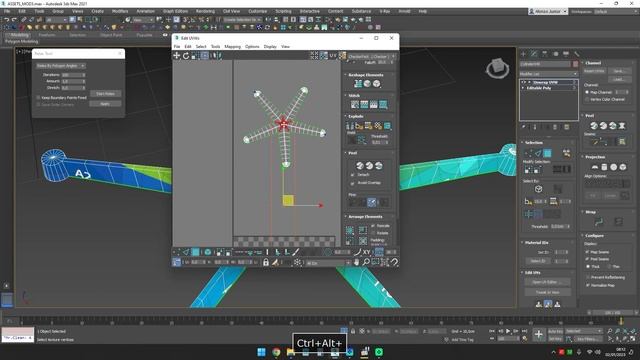Image resolution: width=640 pixels, height=360 pixels.
Task: Click the Zoom magnifier icon in Edit UVWs
Action: coord(366,262)
